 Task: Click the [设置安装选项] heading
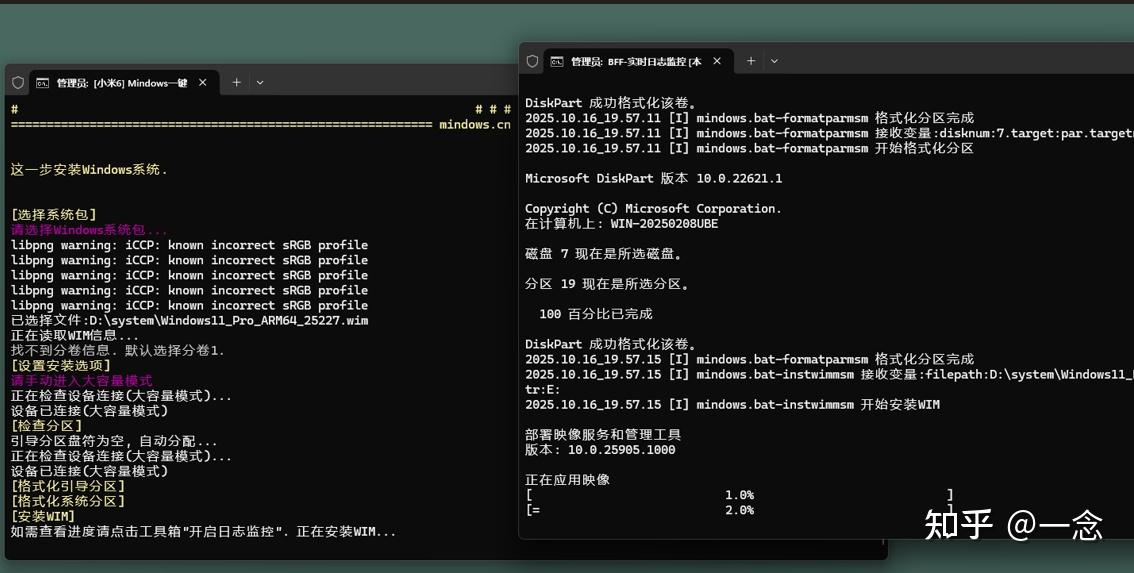[x=61, y=365]
